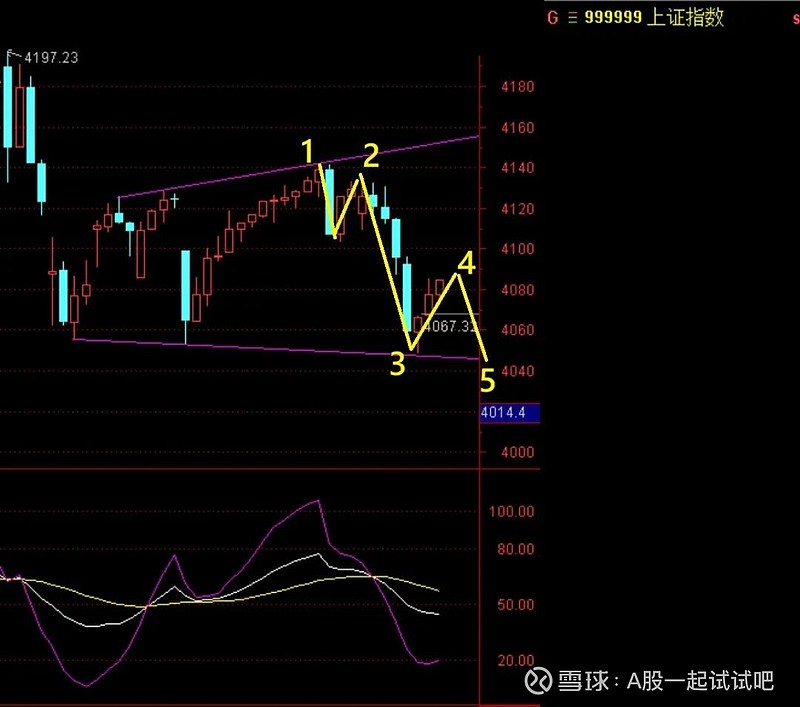
Task: Select the yellow wave label 1
Action: point(309,152)
